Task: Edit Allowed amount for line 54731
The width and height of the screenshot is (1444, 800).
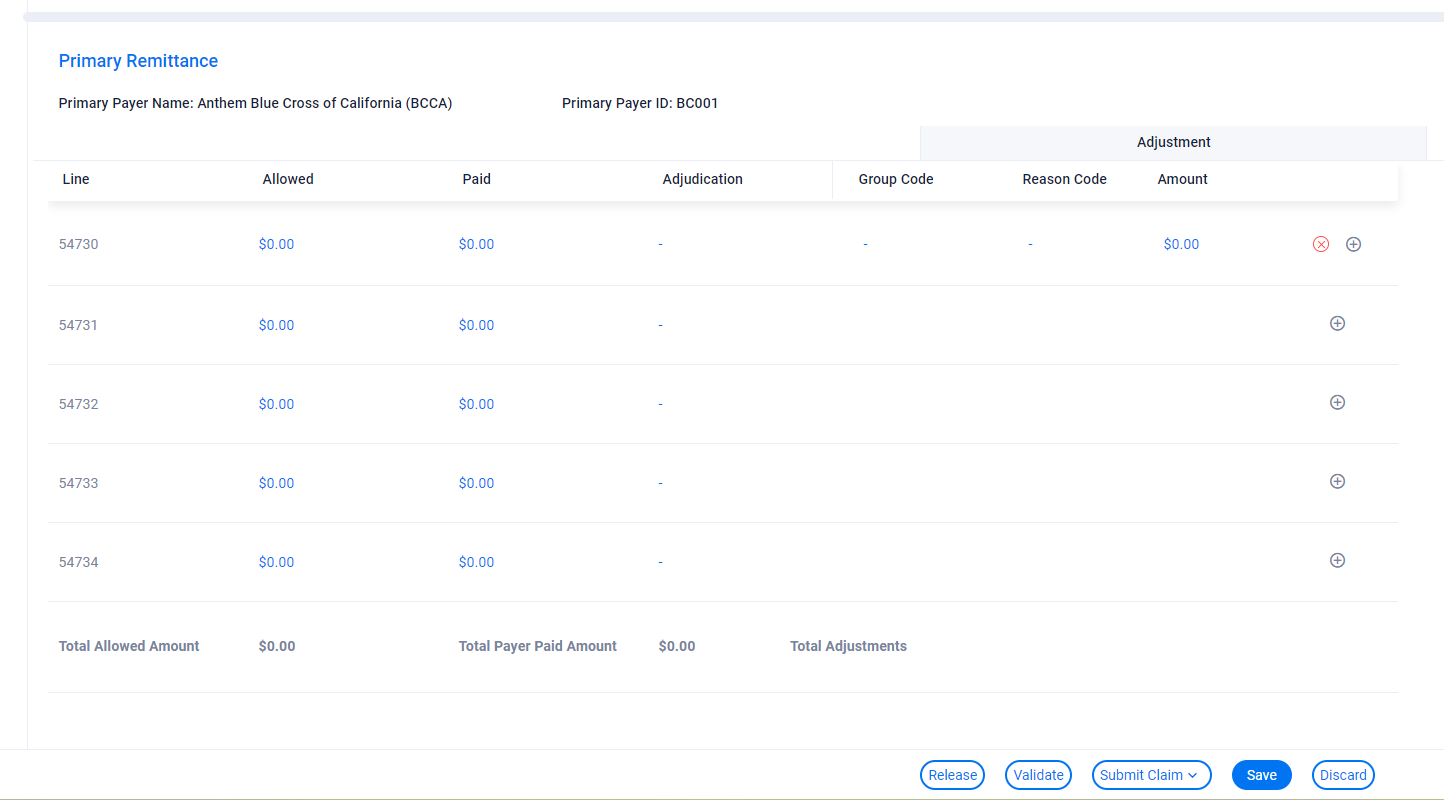Action: (276, 325)
